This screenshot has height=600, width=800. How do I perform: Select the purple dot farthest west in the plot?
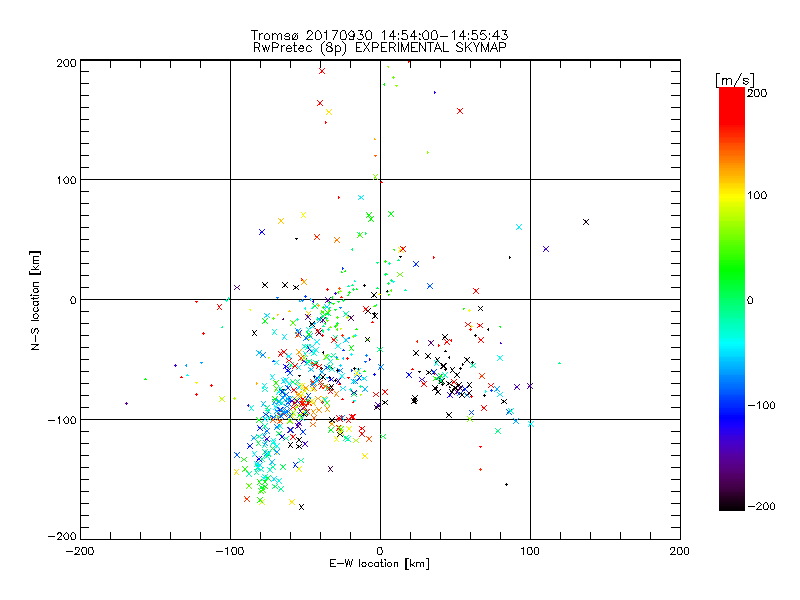coord(127,404)
